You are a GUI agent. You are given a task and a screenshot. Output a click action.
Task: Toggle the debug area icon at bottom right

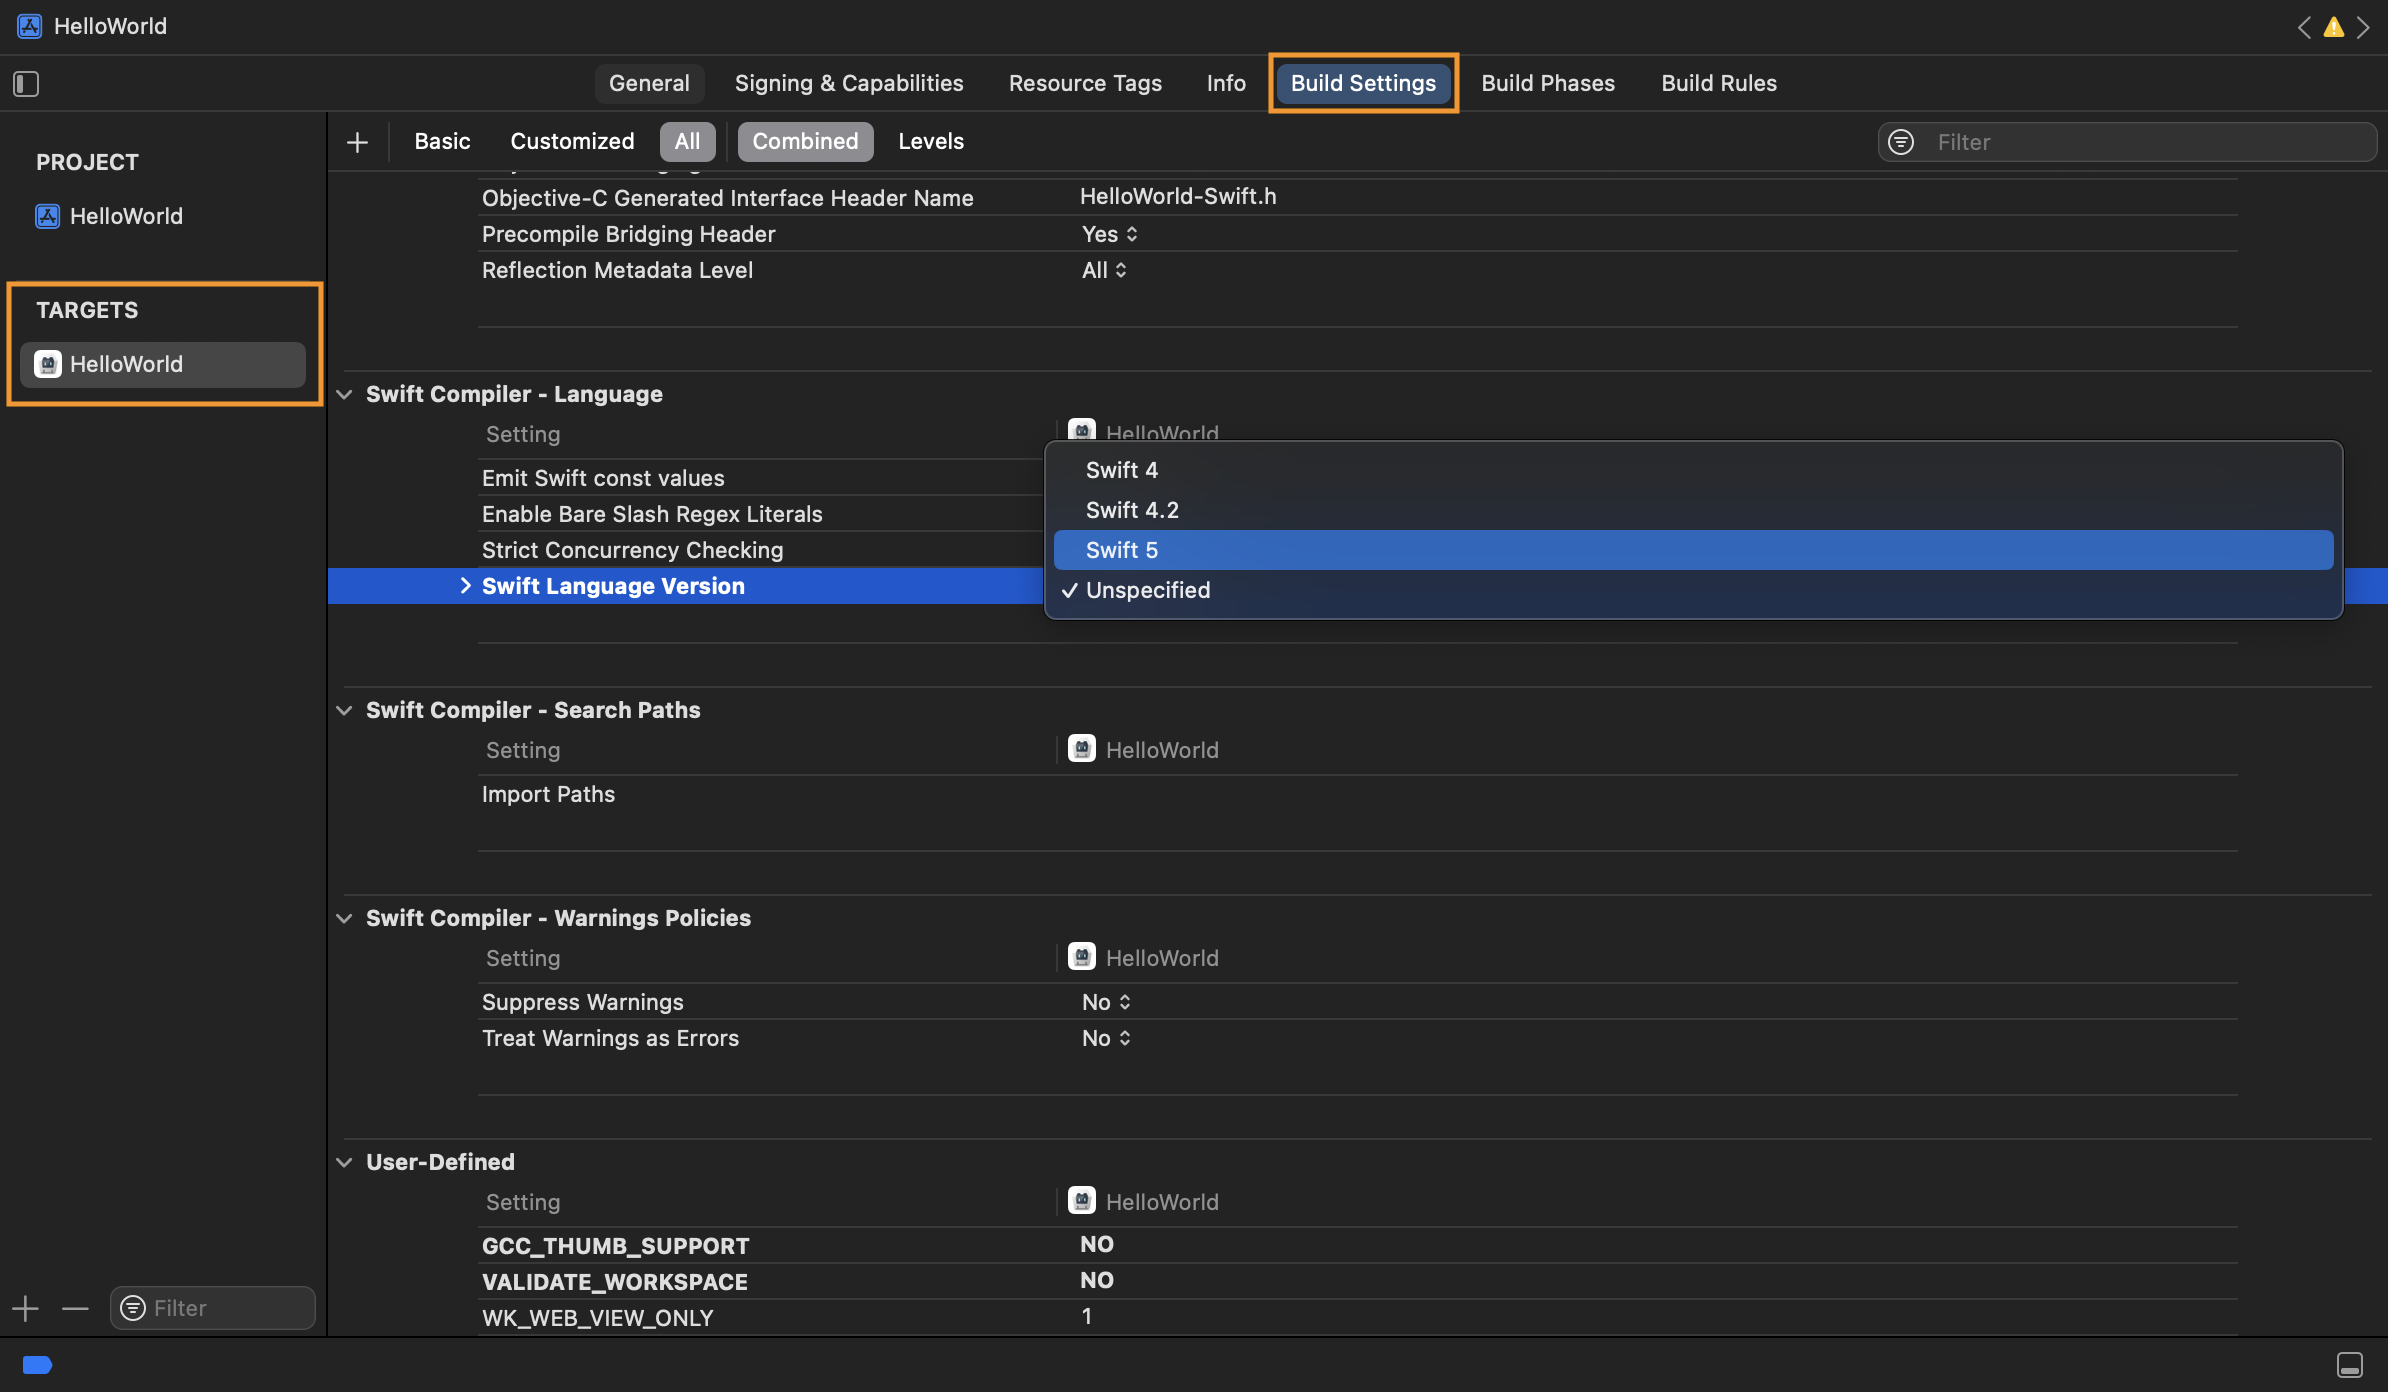(2350, 1364)
